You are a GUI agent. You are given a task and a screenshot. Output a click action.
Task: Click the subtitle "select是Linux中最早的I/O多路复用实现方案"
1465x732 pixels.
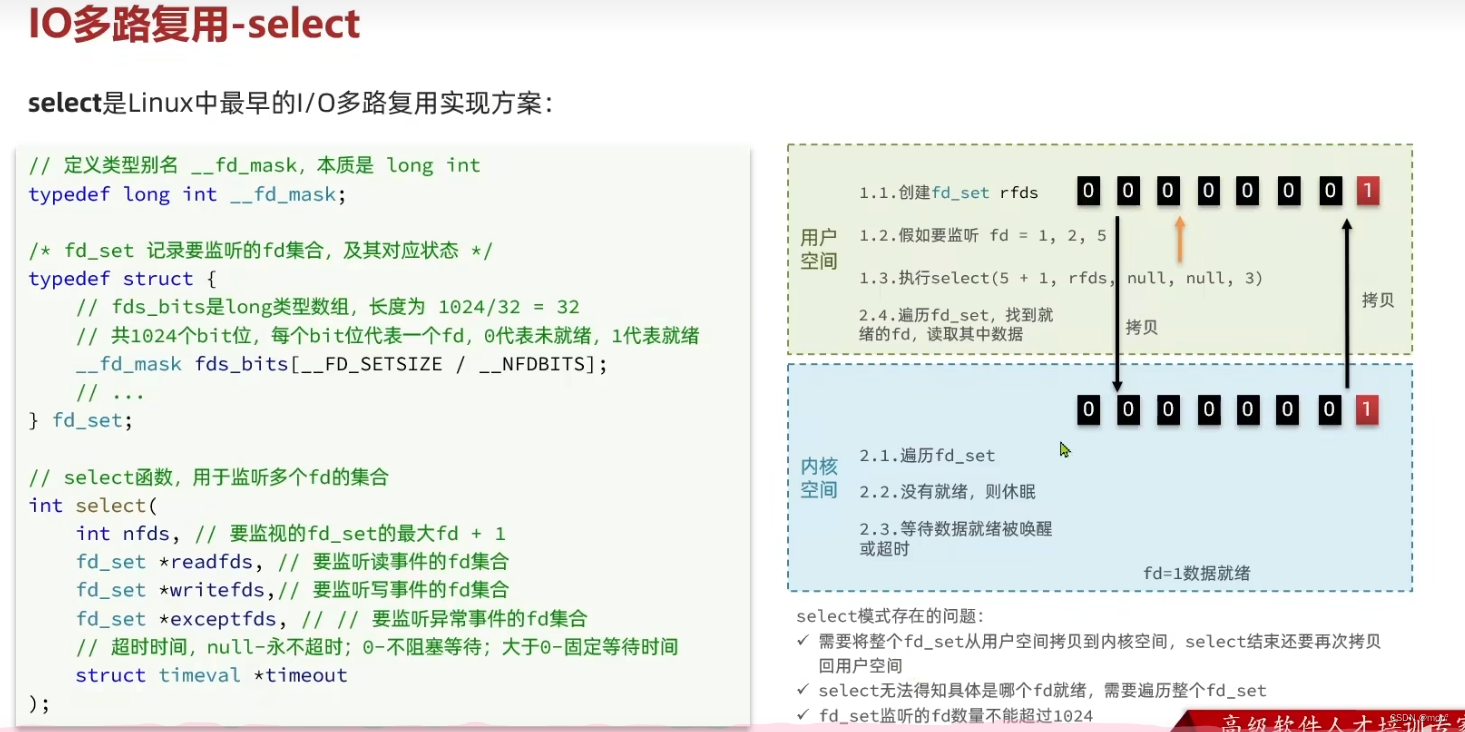(290, 103)
